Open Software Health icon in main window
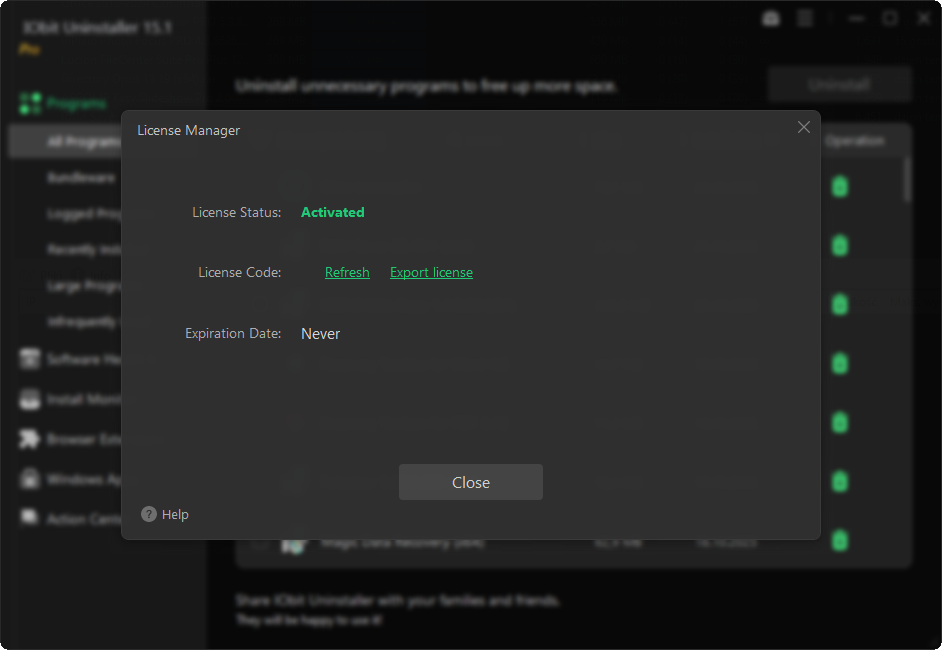This screenshot has width=942, height=650. pos(29,359)
